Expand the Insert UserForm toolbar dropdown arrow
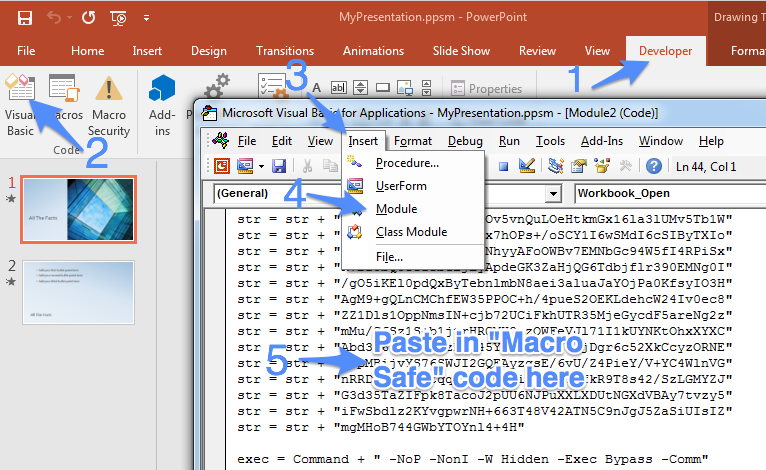The height and width of the screenshot is (470, 766). click(x=261, y=167)
